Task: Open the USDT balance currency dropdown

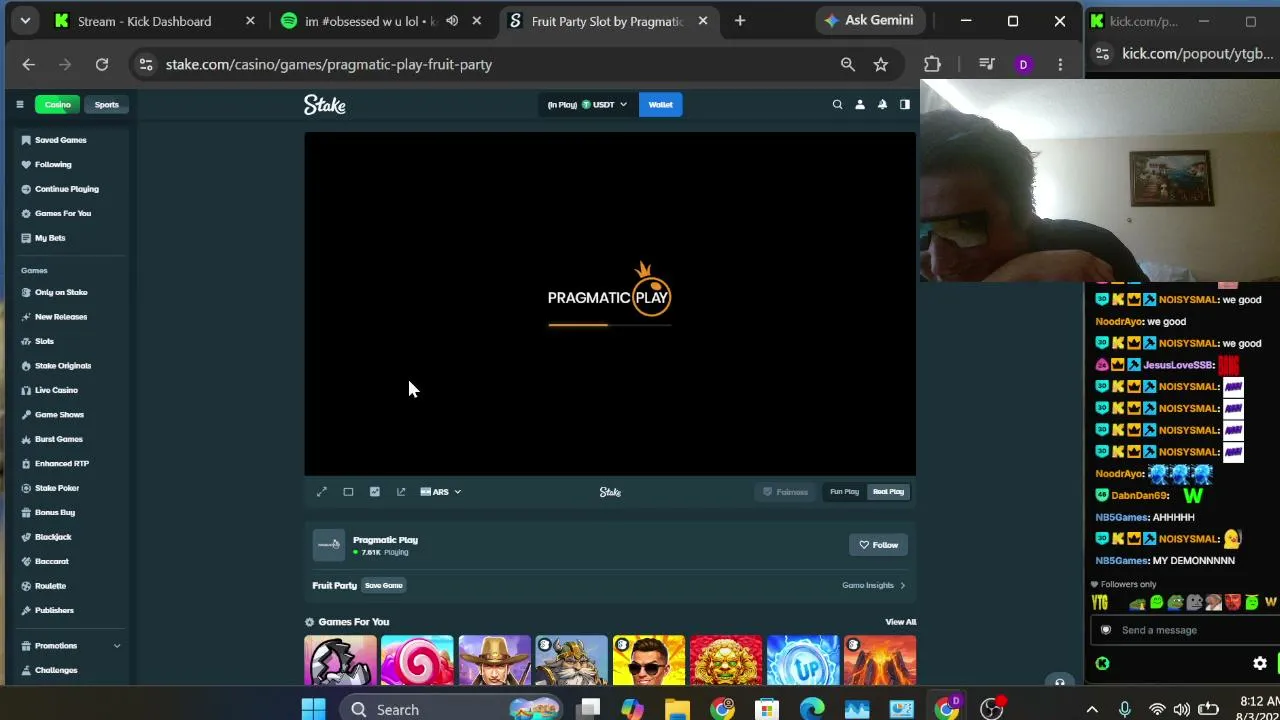Action: [x=587, y=104]
